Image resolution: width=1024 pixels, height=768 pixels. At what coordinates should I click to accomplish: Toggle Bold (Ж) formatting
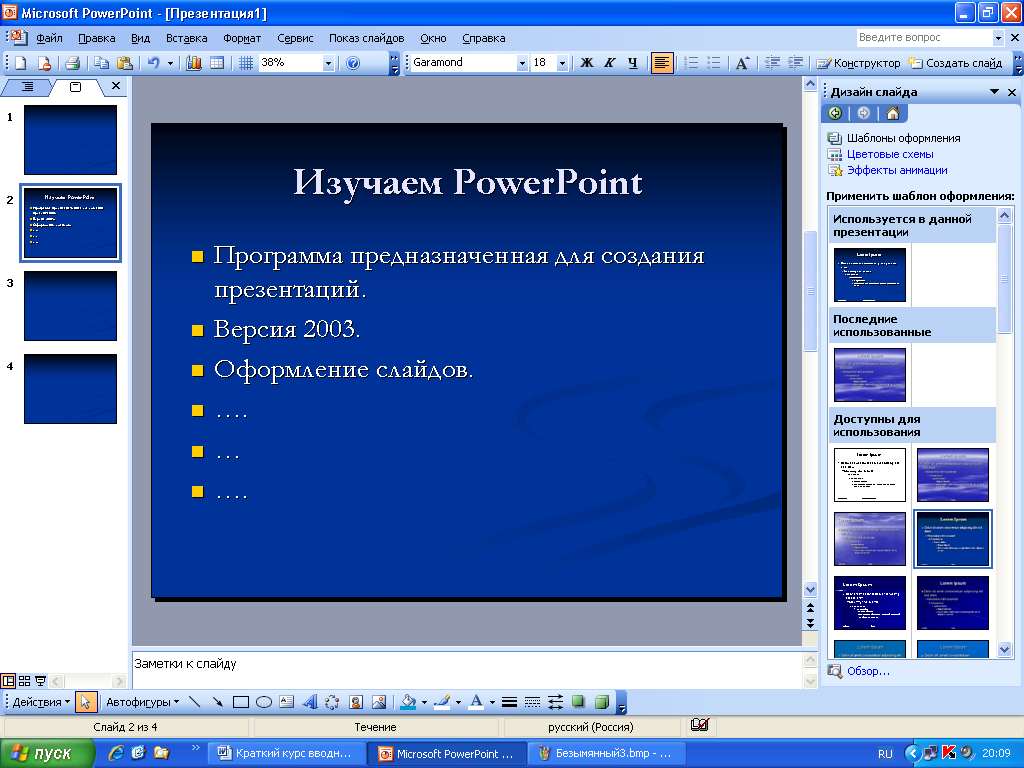pos(586,63)
